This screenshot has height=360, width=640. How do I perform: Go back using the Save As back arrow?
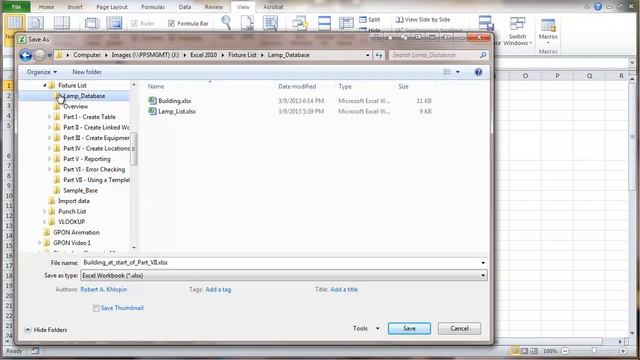26,55
